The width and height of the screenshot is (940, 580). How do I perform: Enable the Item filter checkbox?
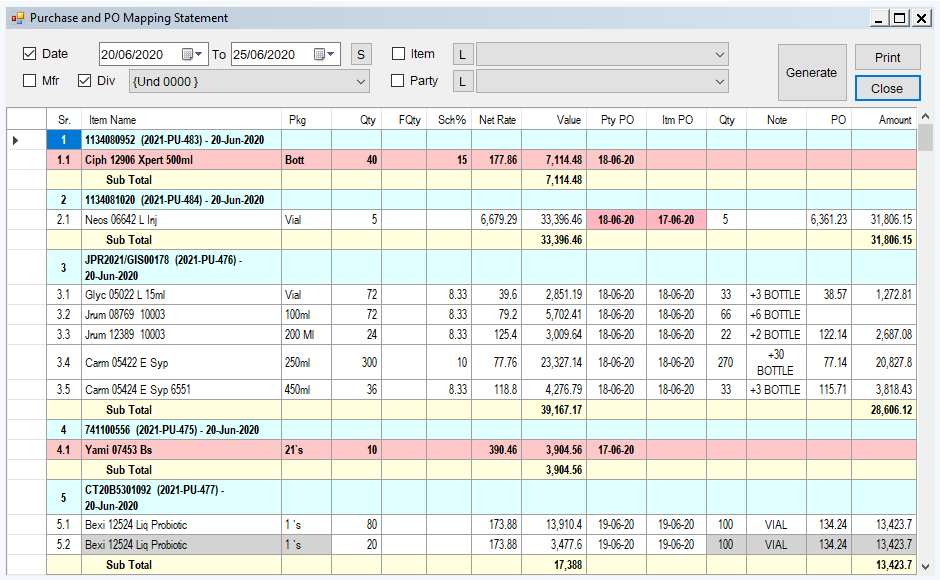tap(399, 54)
